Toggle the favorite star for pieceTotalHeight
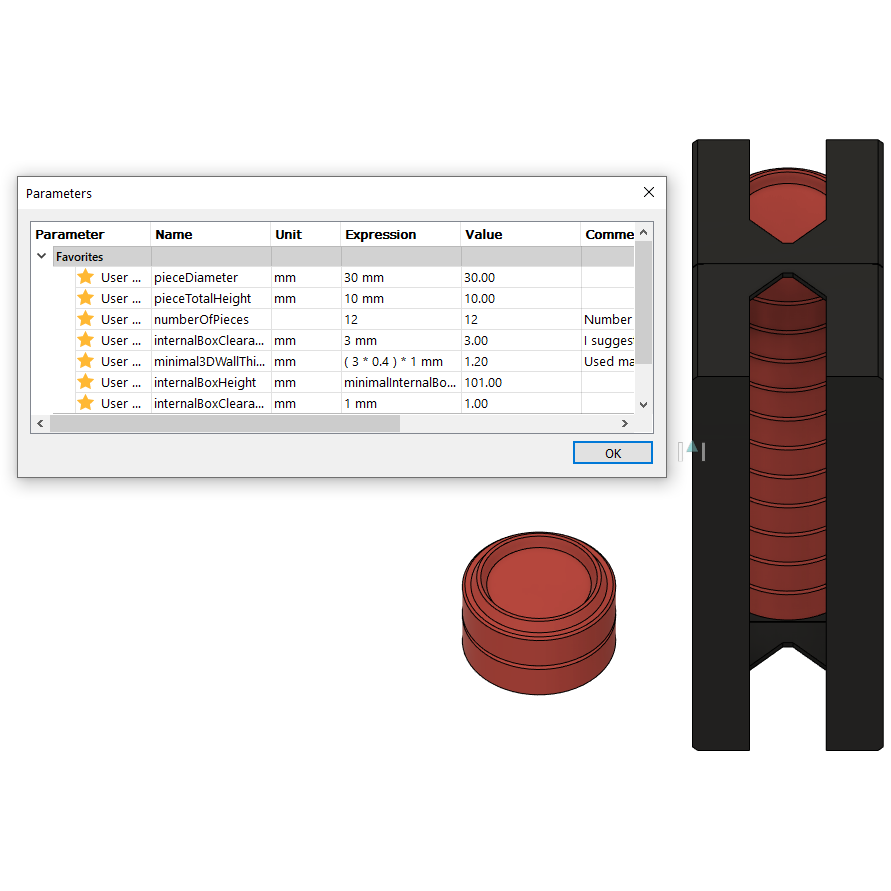Viewport: 891px width, 891px height. click(x=85, y=298)
